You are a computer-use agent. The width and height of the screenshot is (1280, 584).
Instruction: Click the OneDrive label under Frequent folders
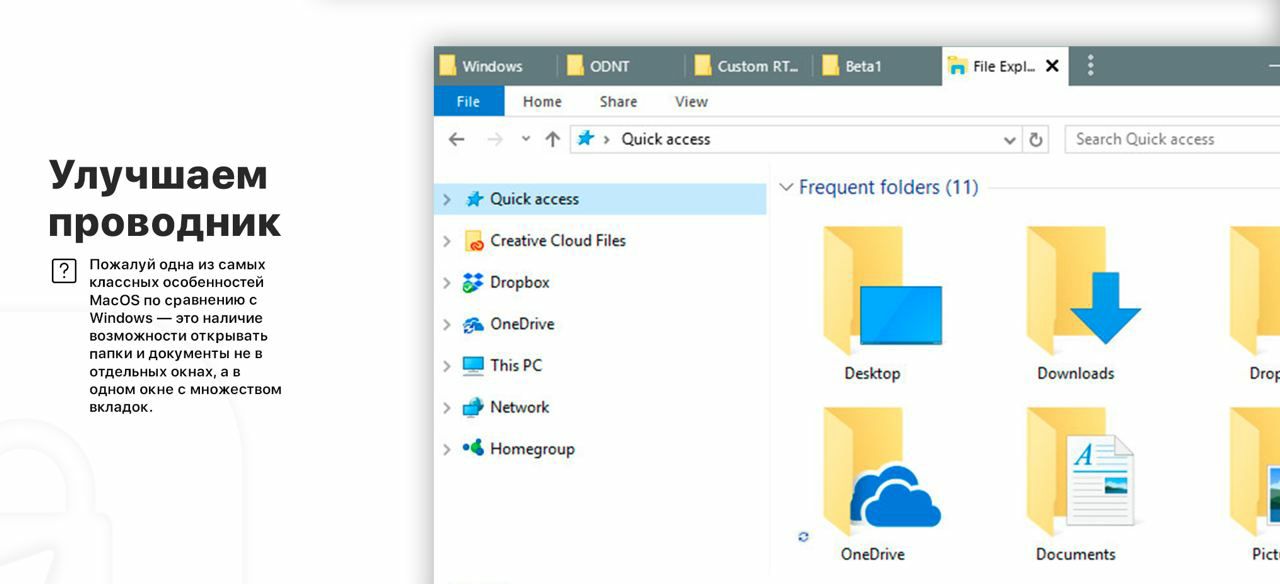pyautogui.click(x=872, y=554)
